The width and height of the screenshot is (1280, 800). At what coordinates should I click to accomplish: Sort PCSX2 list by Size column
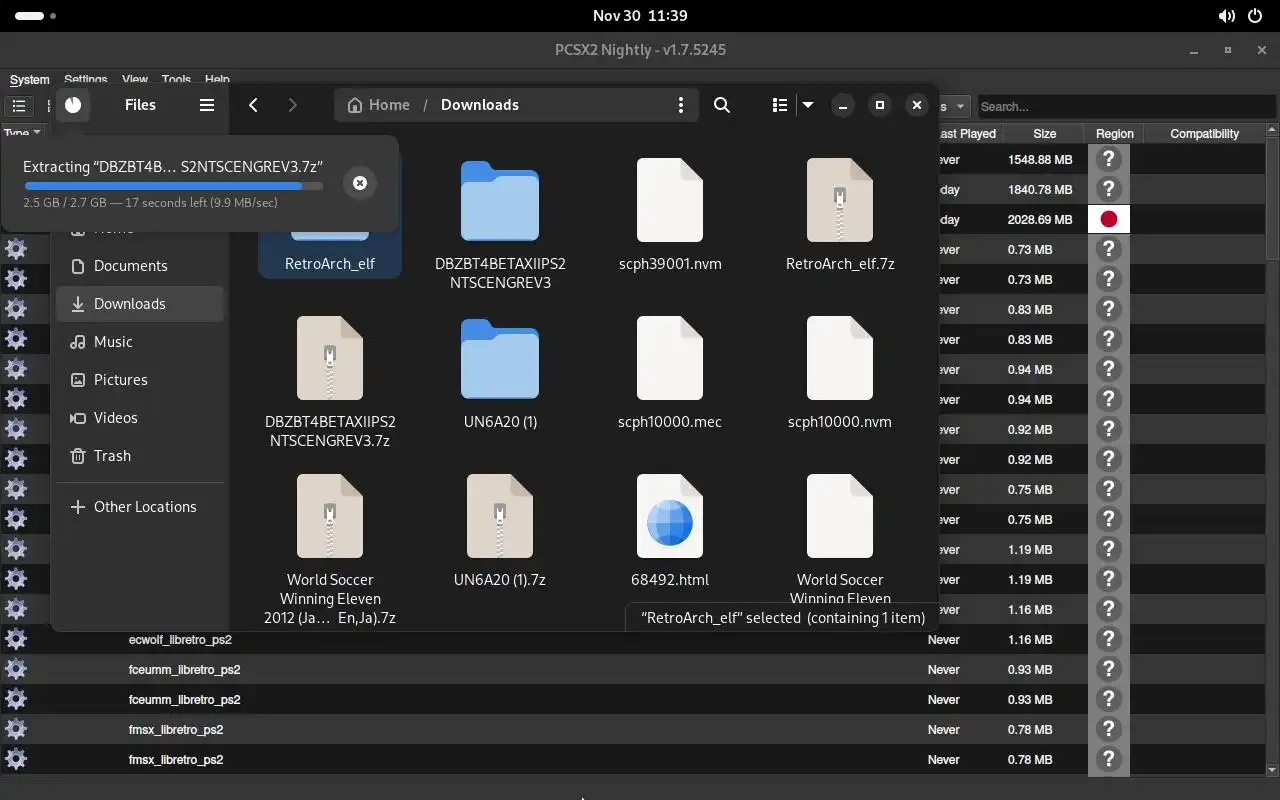1045,133
